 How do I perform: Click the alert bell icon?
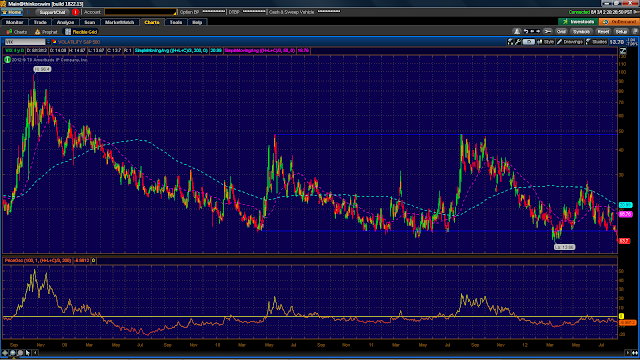[x=517, y=32]
